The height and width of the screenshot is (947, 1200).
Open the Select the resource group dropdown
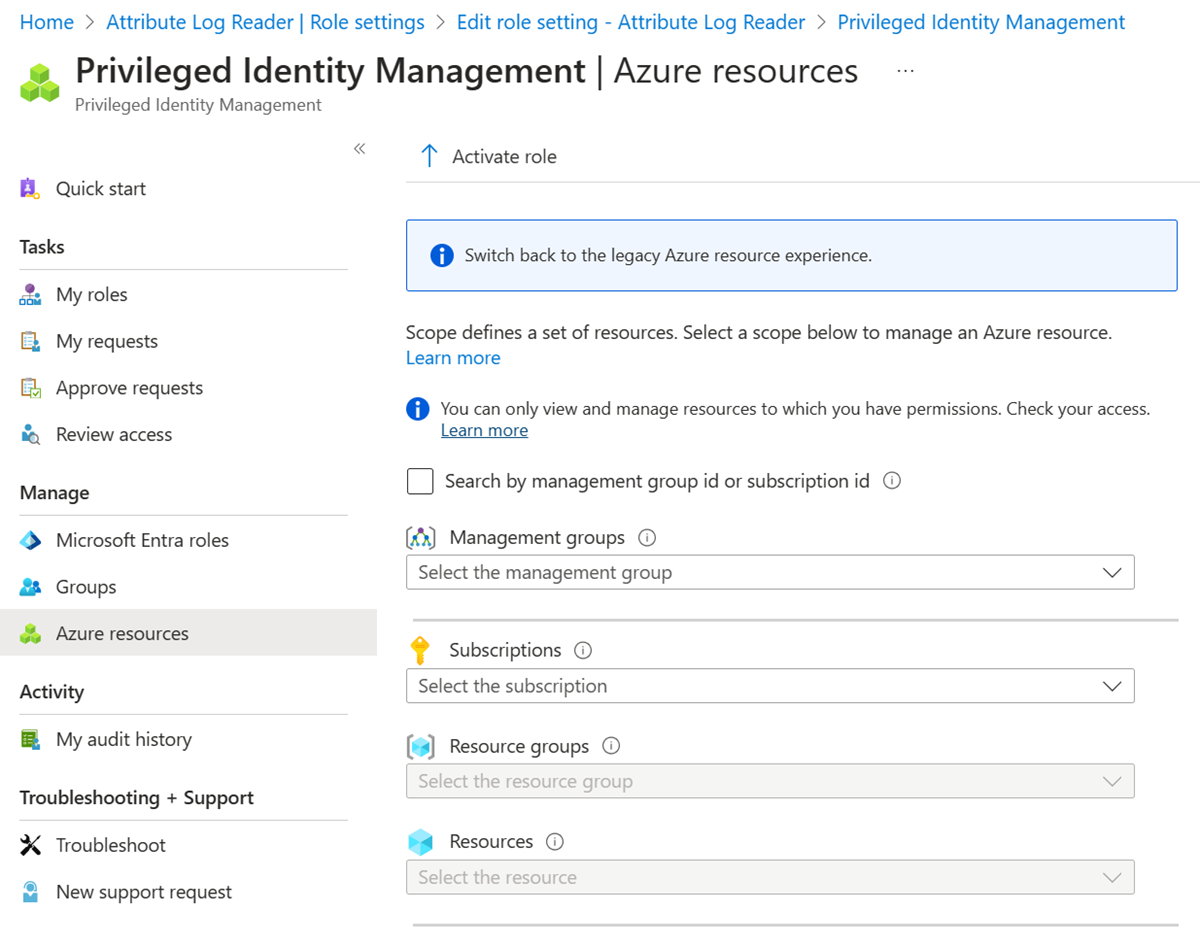(x=770, y=782)
